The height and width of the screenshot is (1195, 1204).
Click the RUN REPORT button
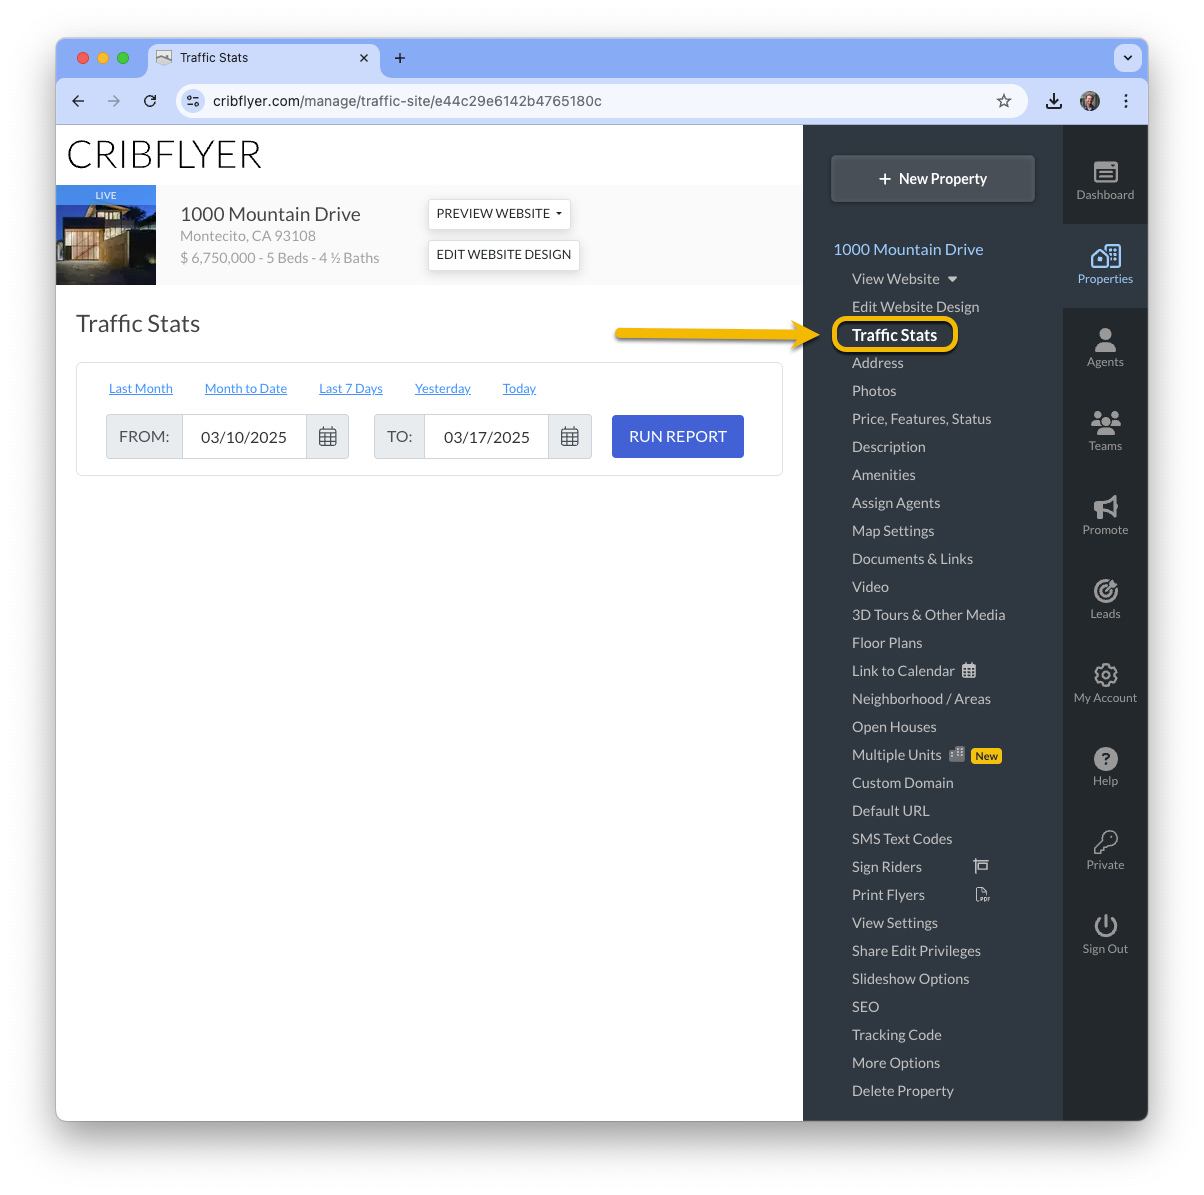click(678, 437)
